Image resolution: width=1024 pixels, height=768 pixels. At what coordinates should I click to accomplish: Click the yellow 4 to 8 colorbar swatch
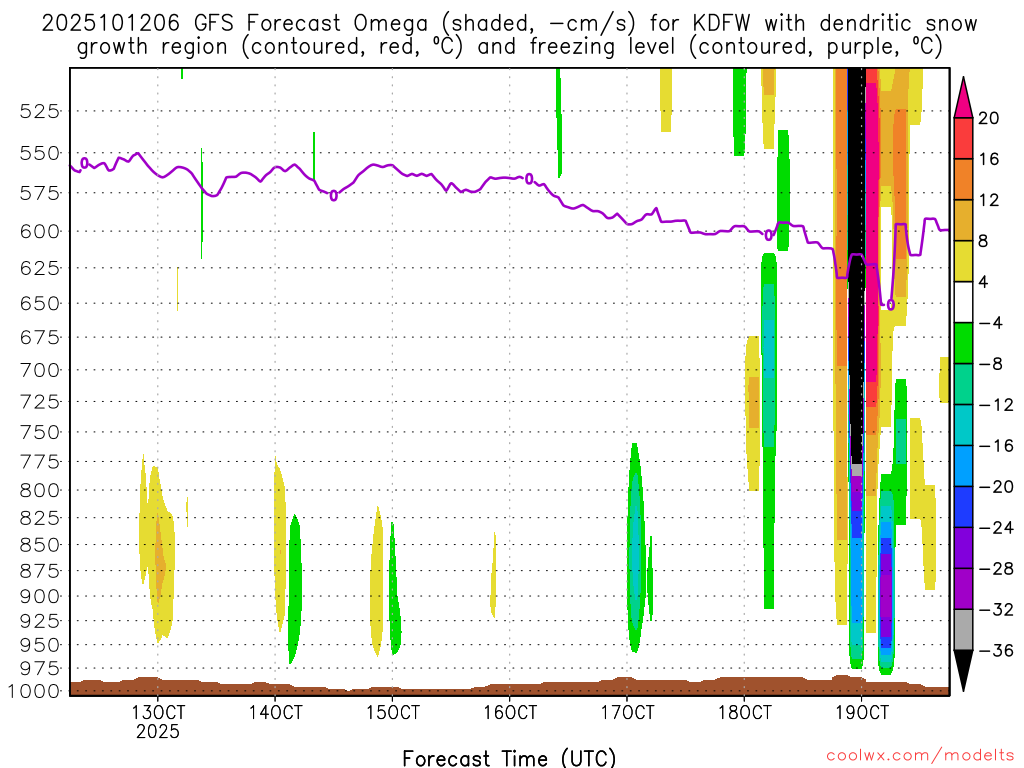click(963, 261)
